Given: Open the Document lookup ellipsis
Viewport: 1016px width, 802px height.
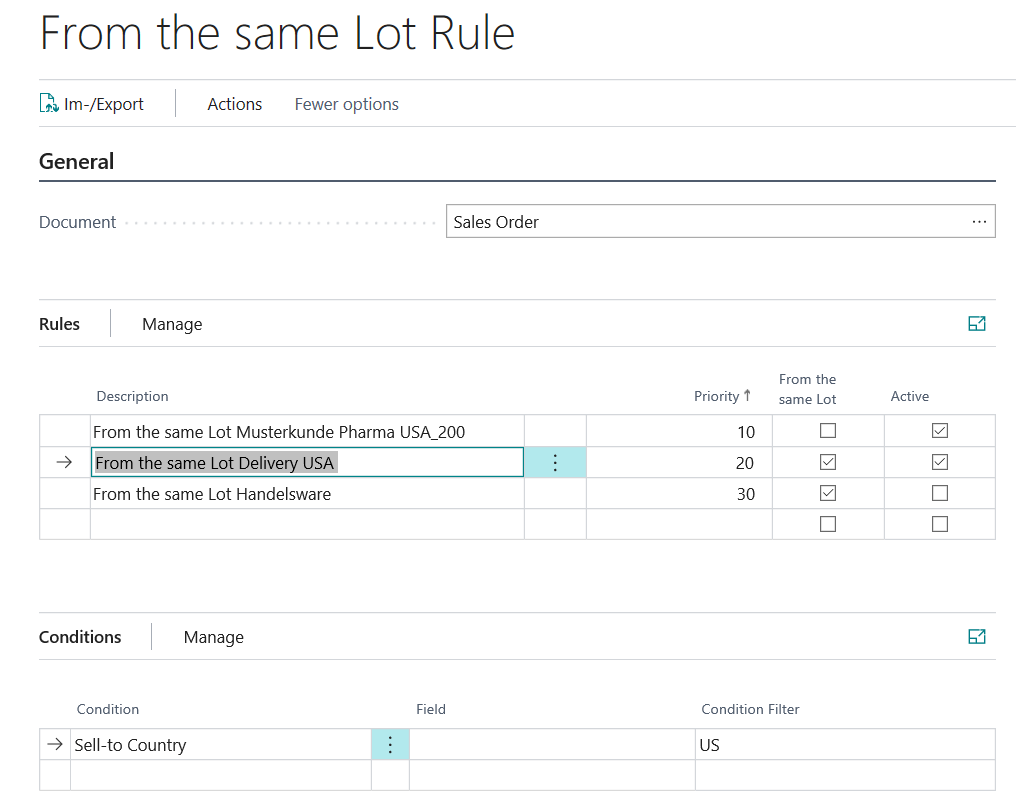Looking at the screenshot, I should point(979,222).
